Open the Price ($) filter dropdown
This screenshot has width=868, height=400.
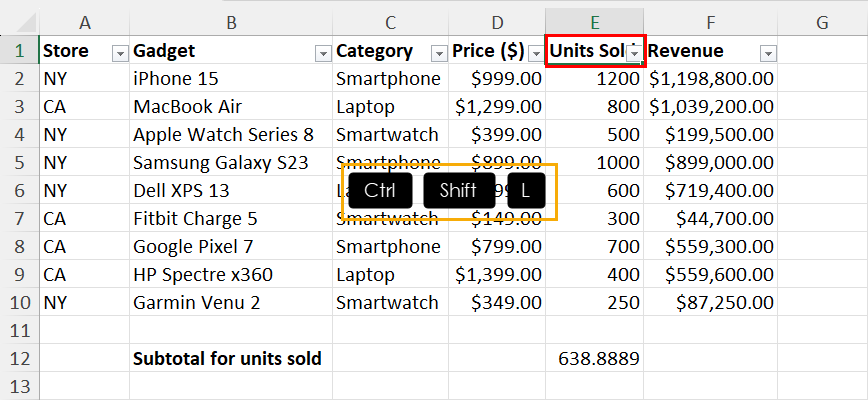[x=536, y=53]
